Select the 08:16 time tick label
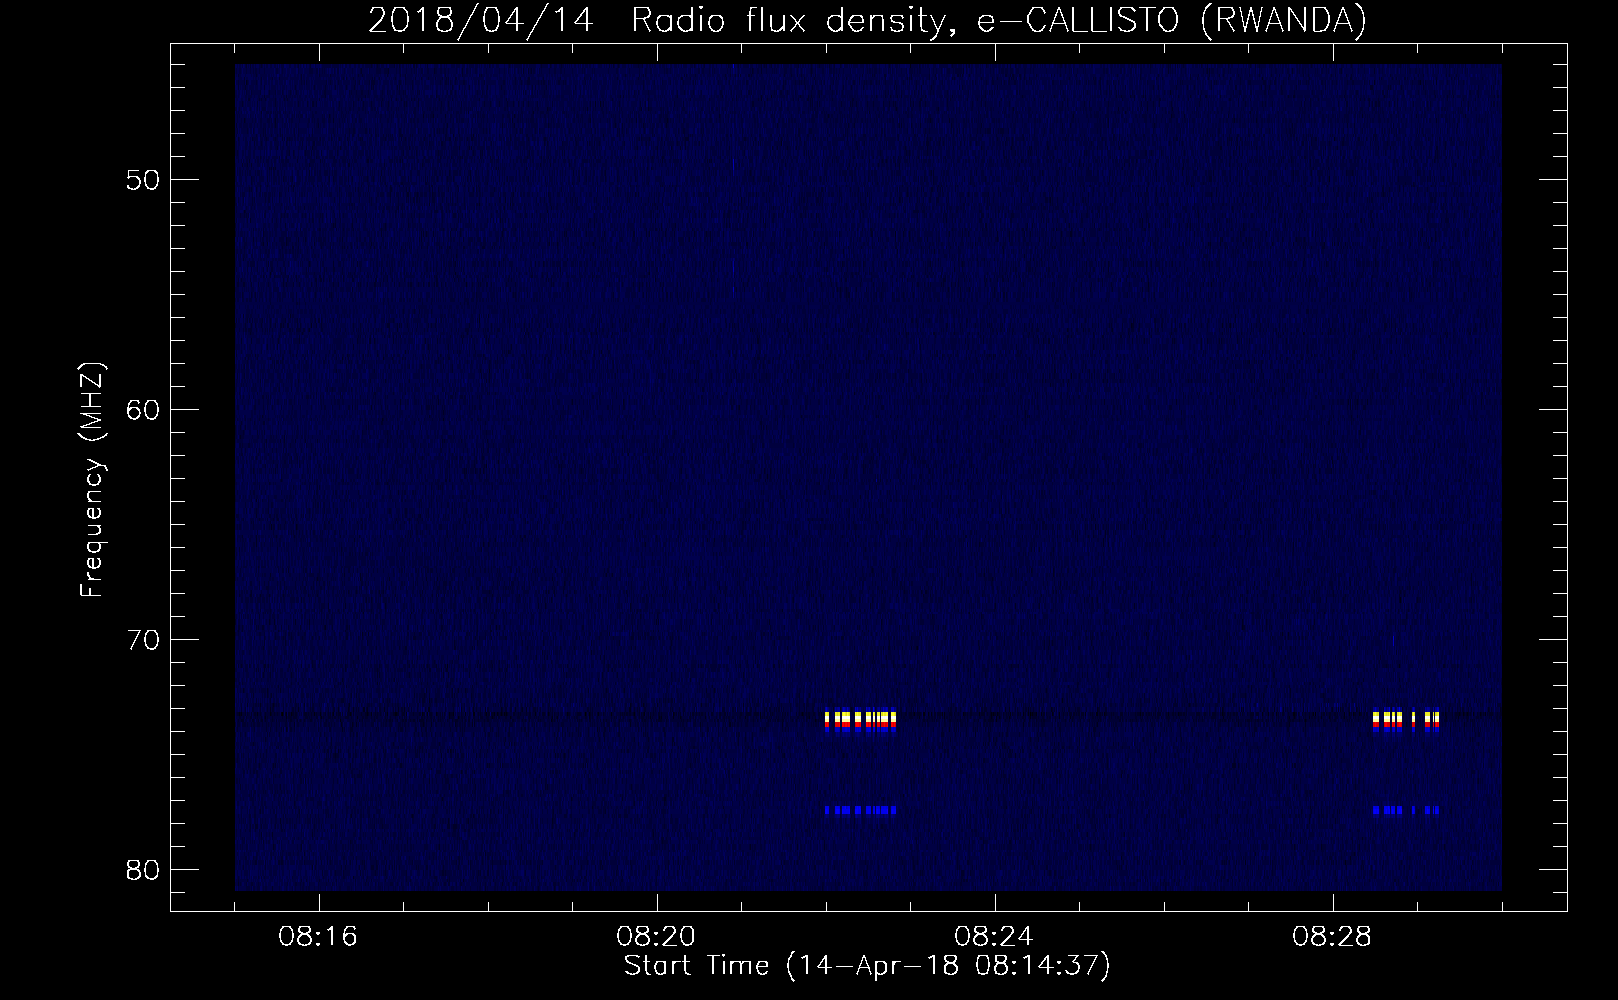This screenshot has width=1618, height=1000. click(x=319, y=937)
